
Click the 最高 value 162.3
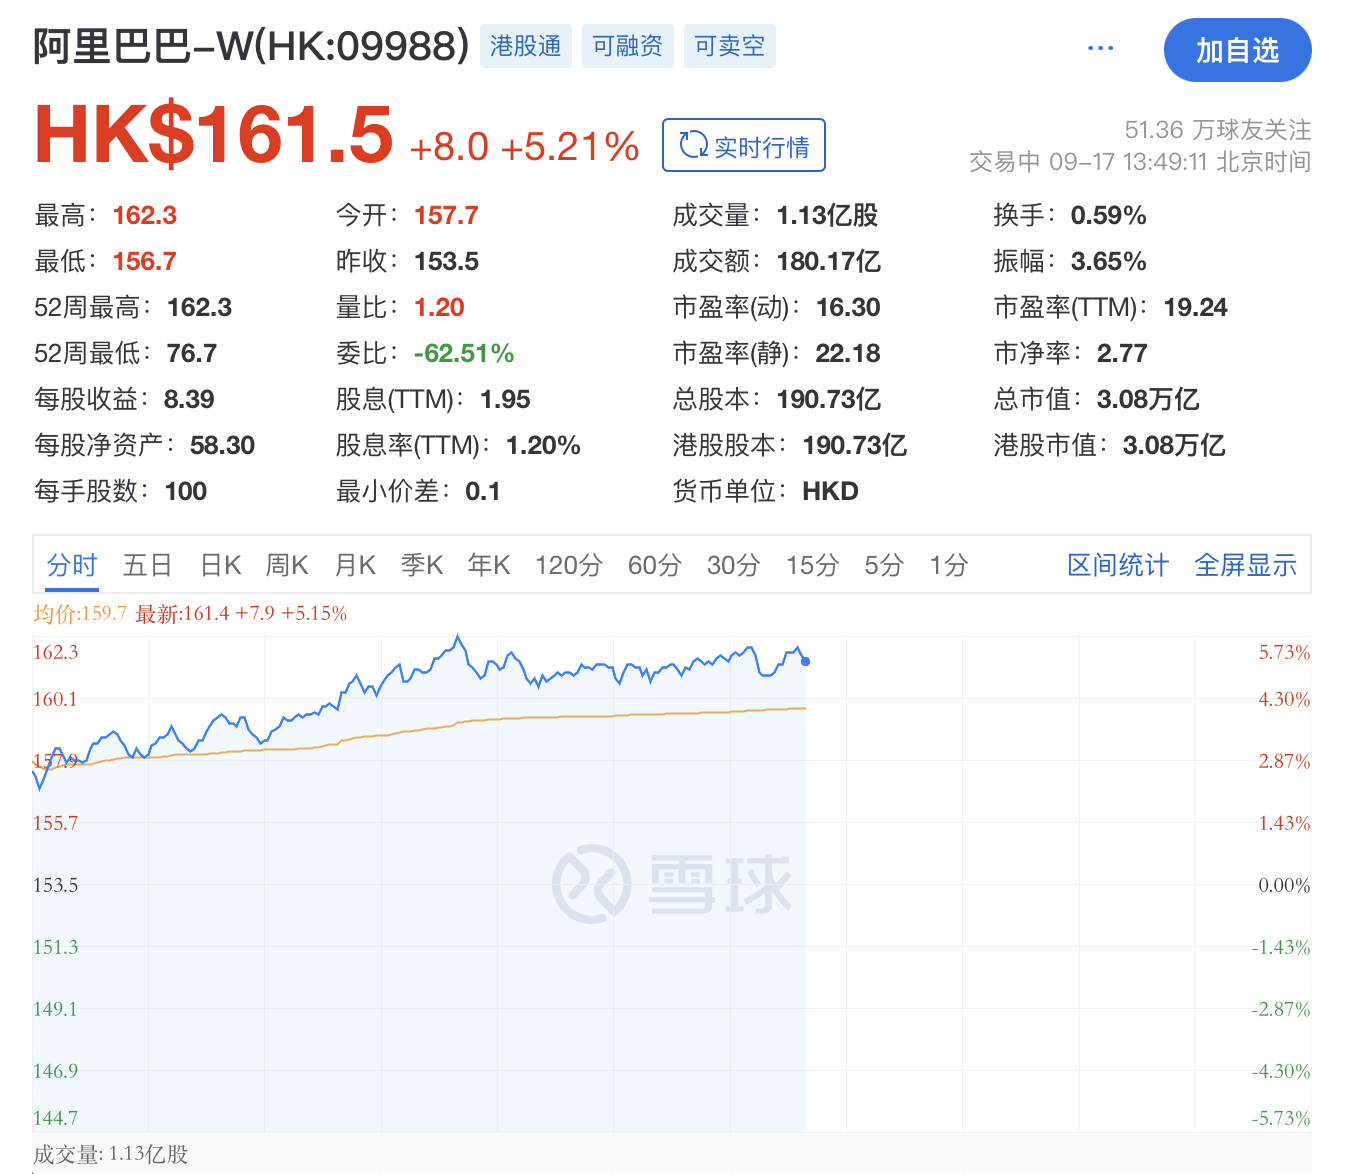145,215
